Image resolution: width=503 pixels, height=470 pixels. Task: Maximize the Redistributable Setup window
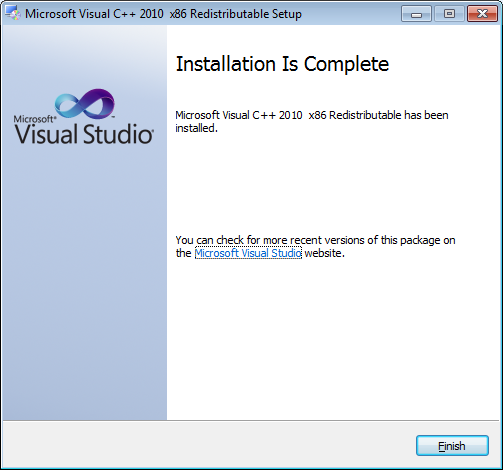coord(449,14)
